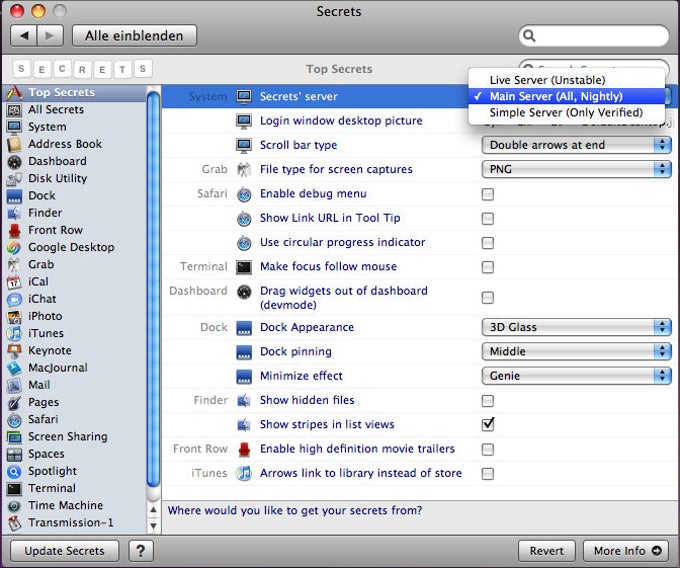Select the Top Secrets sidebar icon

click(x=14, y=92)
